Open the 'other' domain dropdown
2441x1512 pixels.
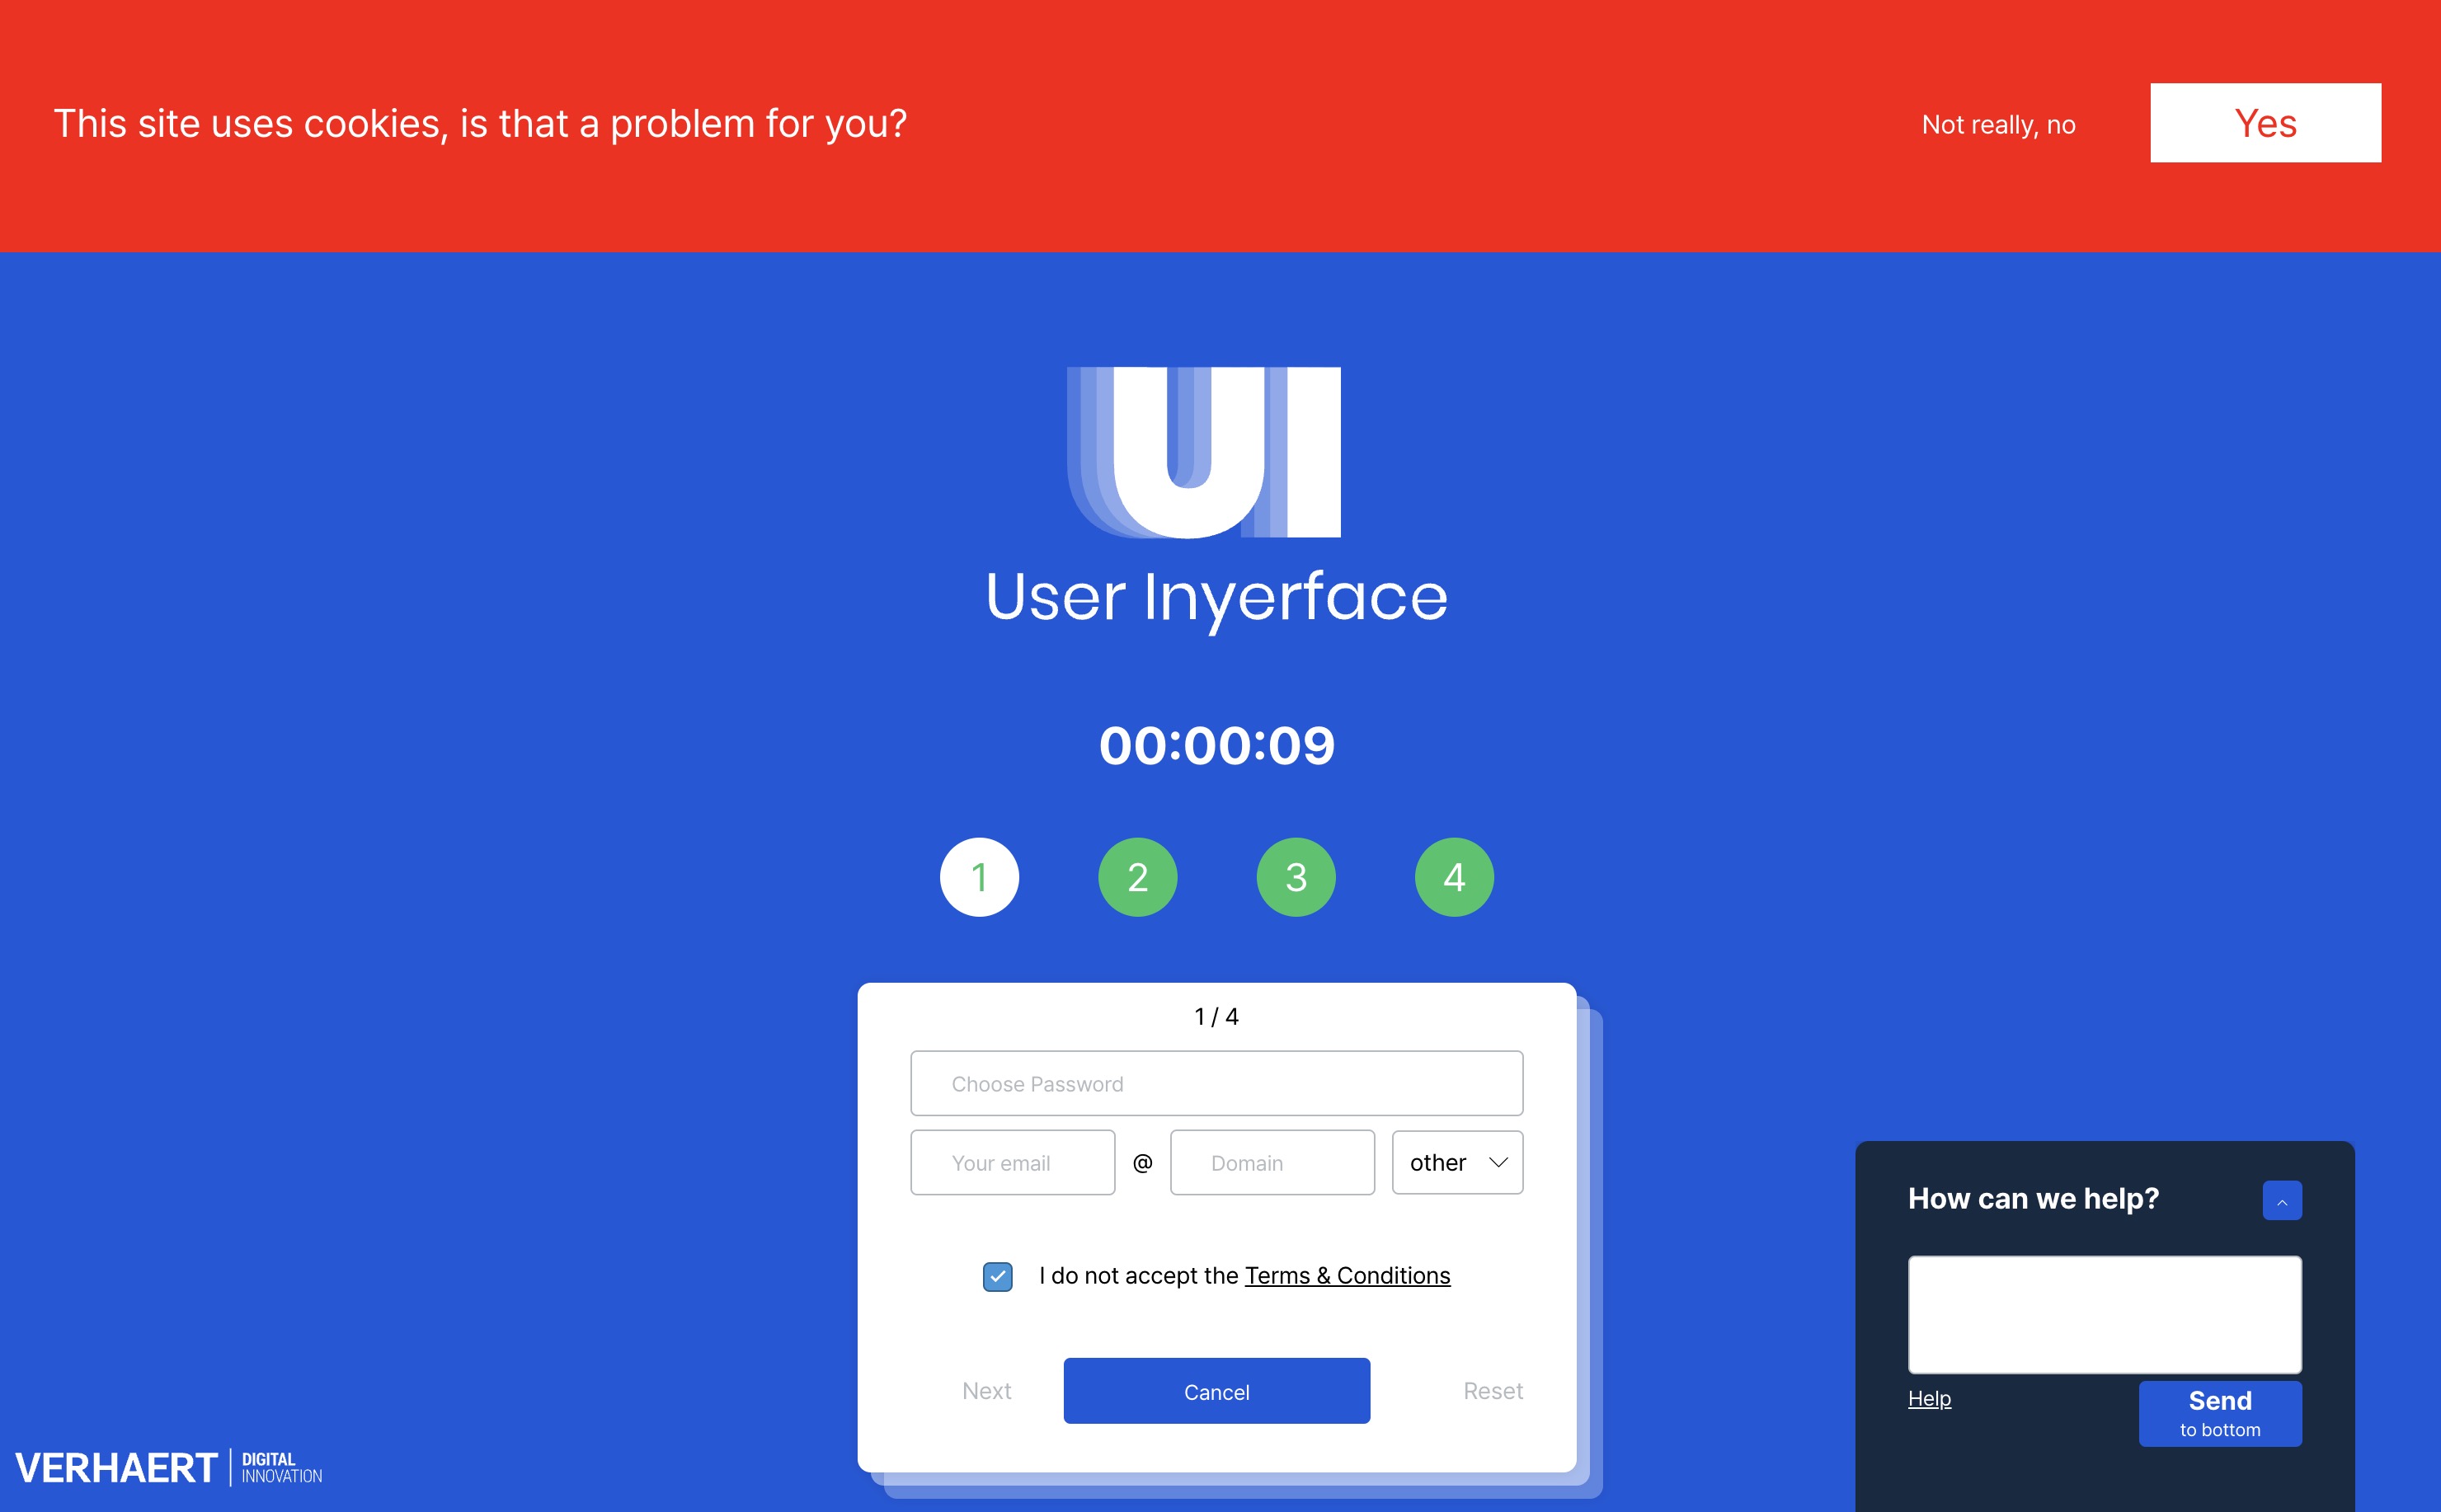(x=1457, y=1162)
